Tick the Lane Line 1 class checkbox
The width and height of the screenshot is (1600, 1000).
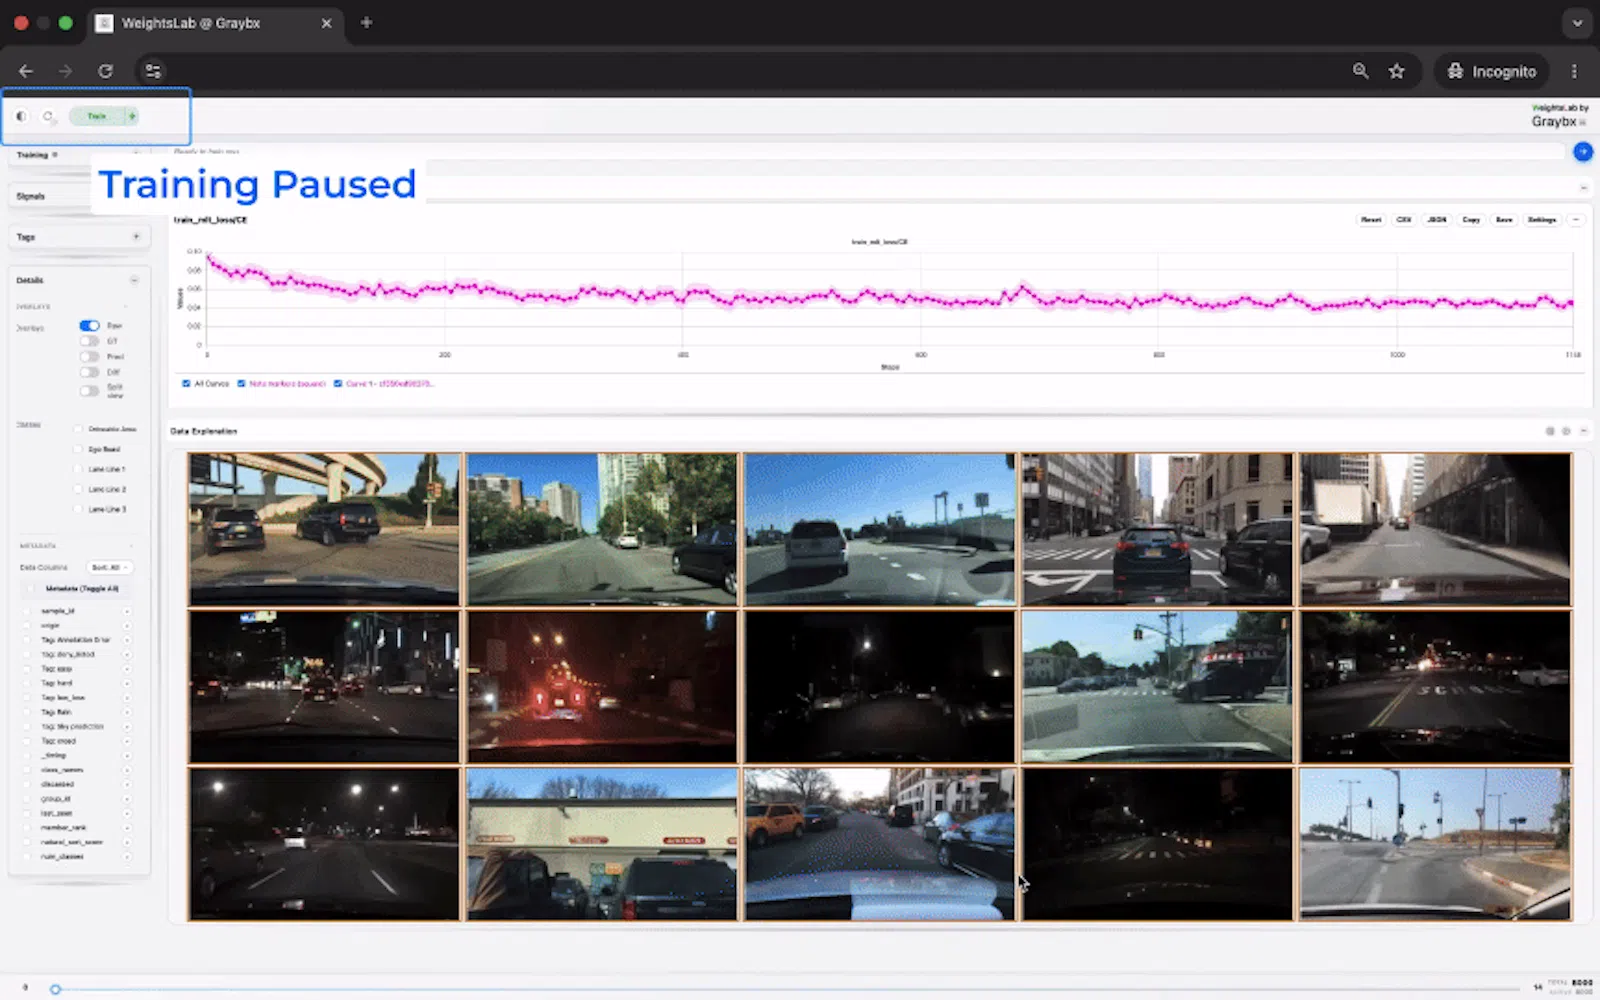(78, 469)
